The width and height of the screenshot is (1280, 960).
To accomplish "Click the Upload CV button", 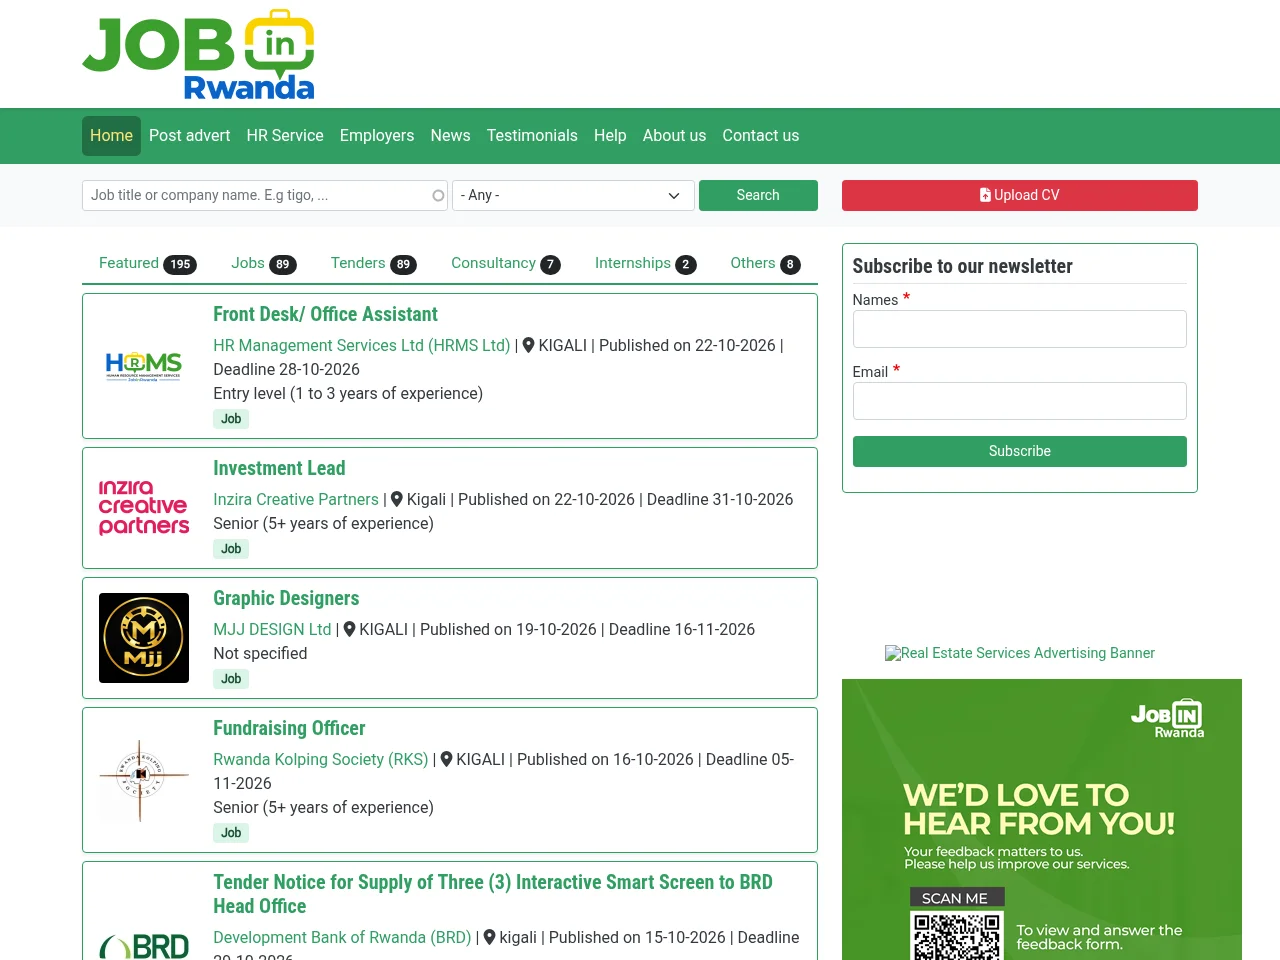I will pyautogui.click(x=1020, y=196).
